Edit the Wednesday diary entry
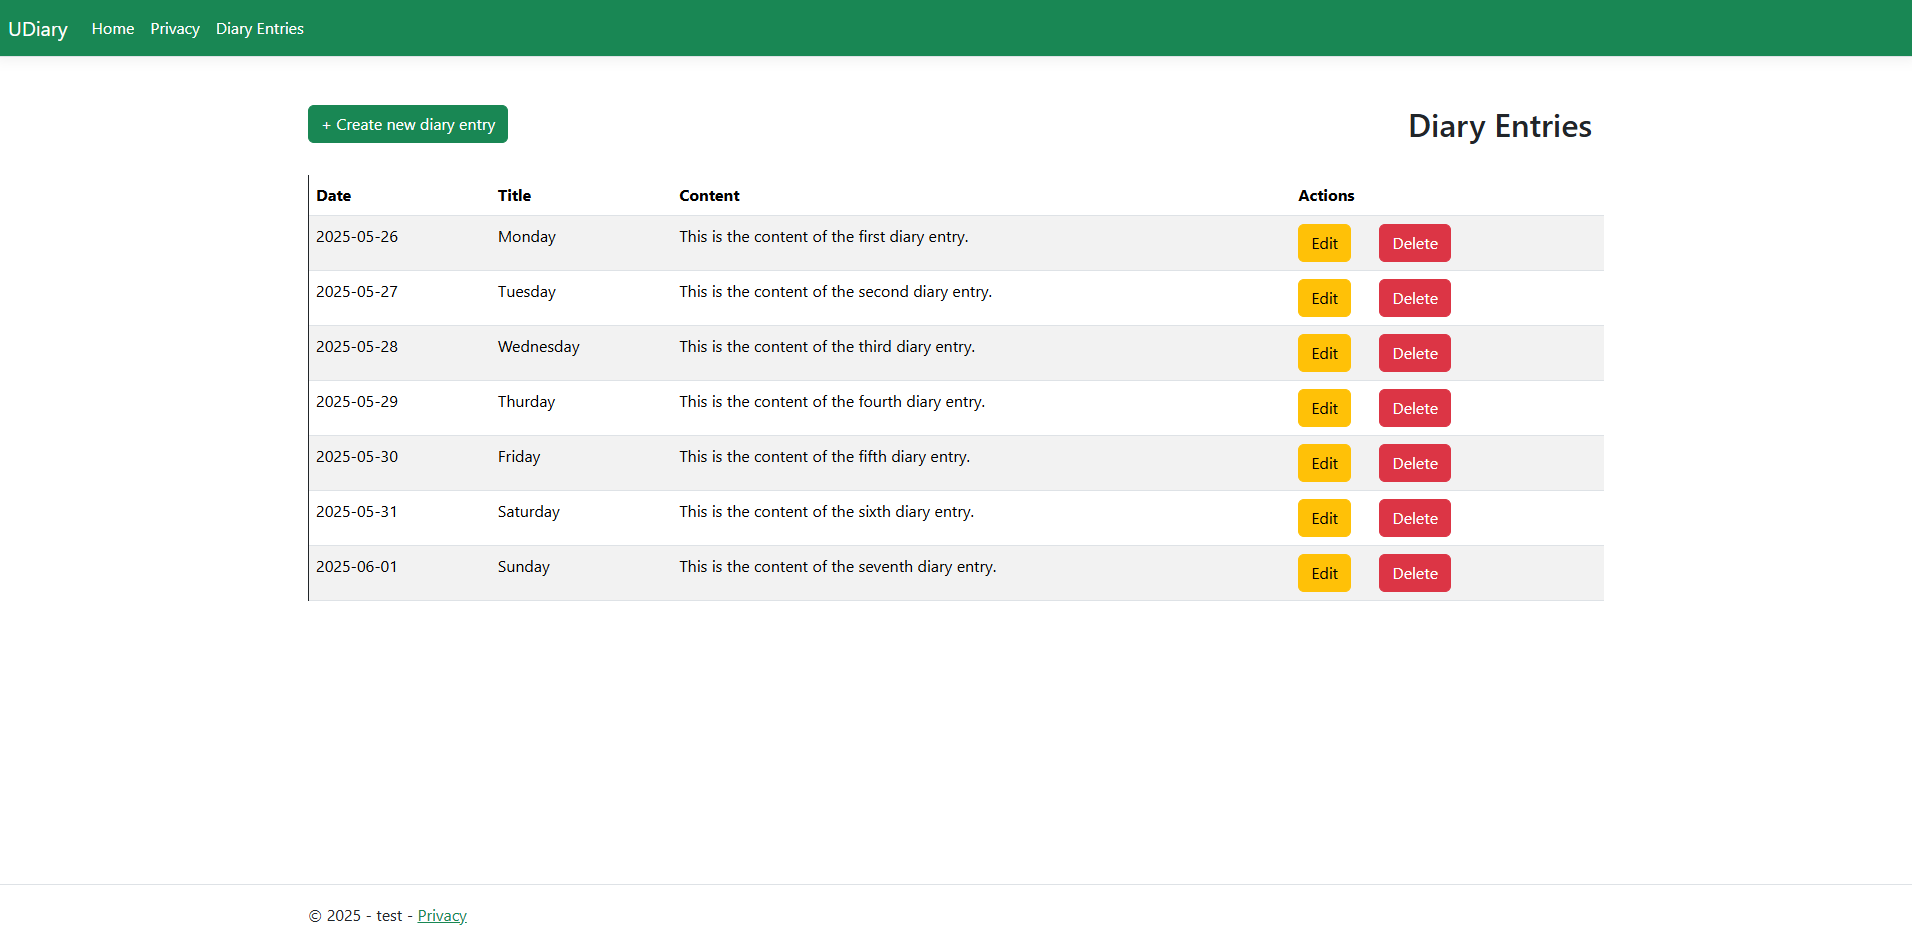 (x=1324, y=353)
